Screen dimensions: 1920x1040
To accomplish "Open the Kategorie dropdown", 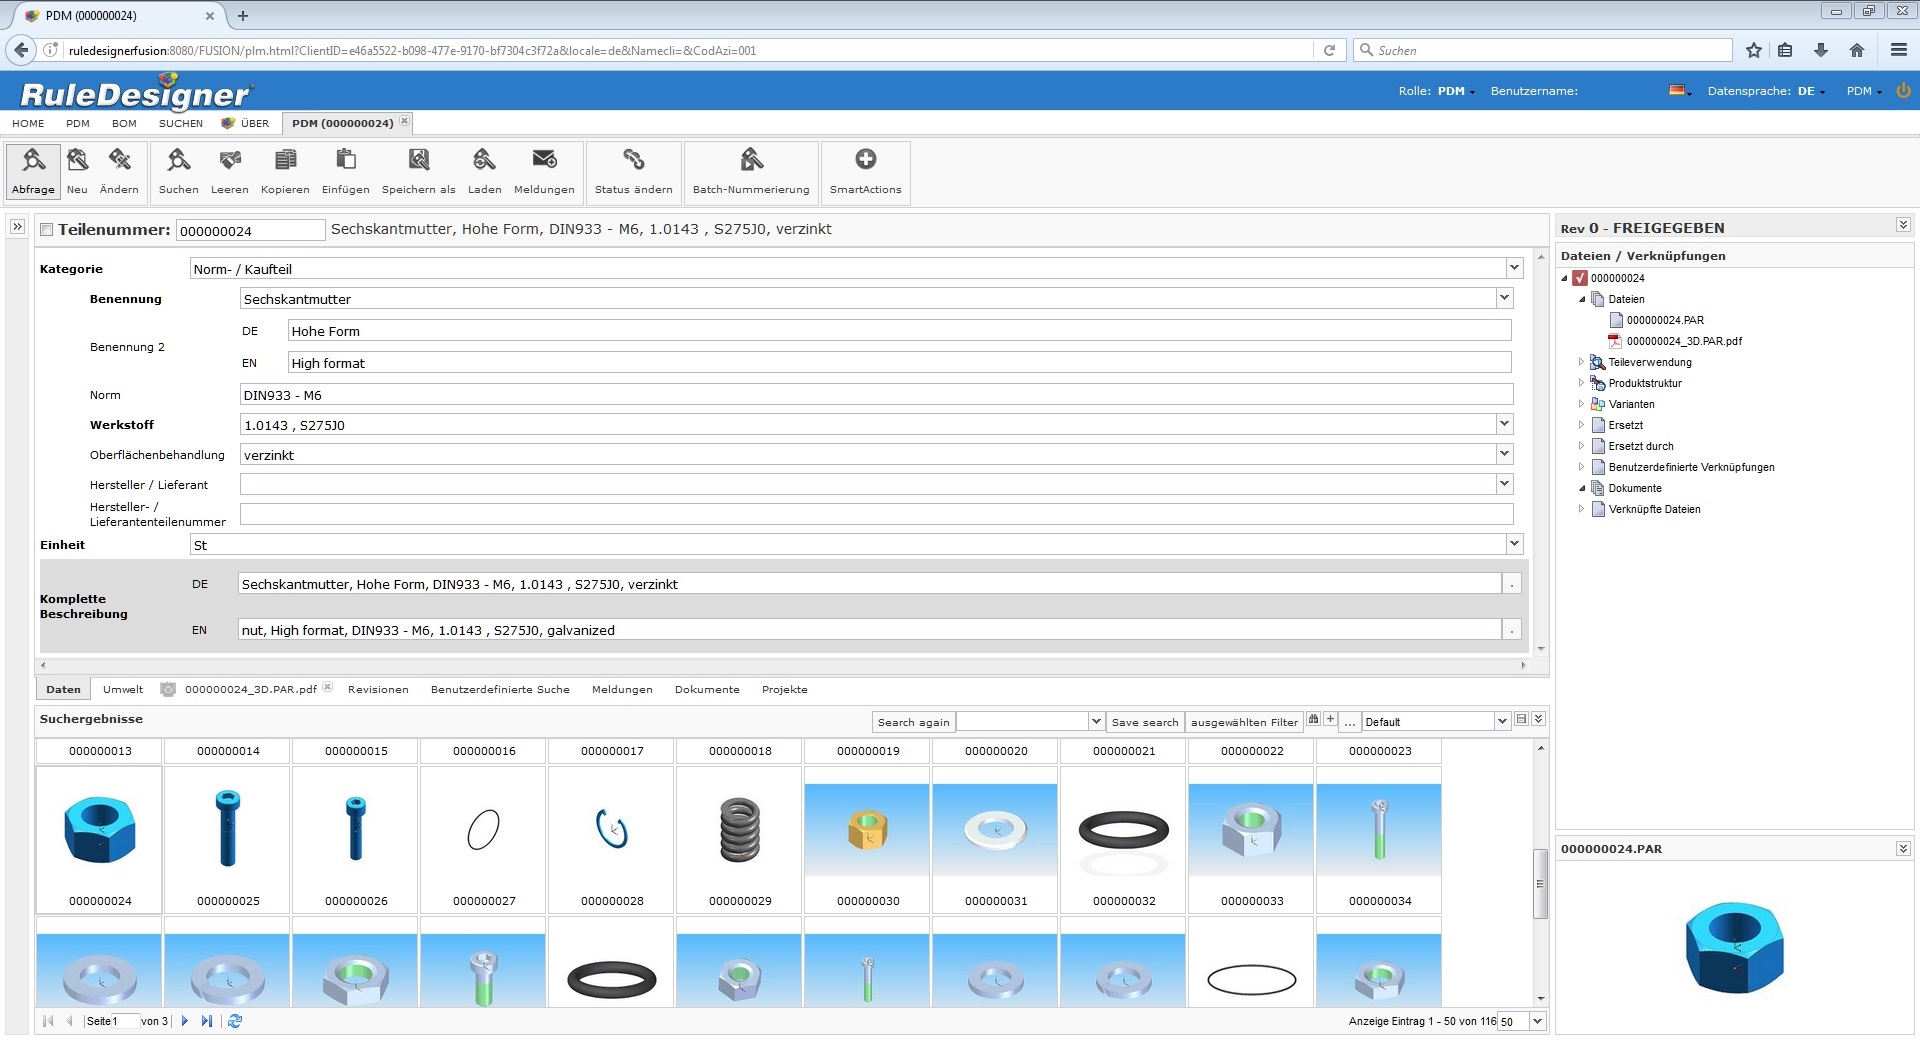I will 1514,268.
